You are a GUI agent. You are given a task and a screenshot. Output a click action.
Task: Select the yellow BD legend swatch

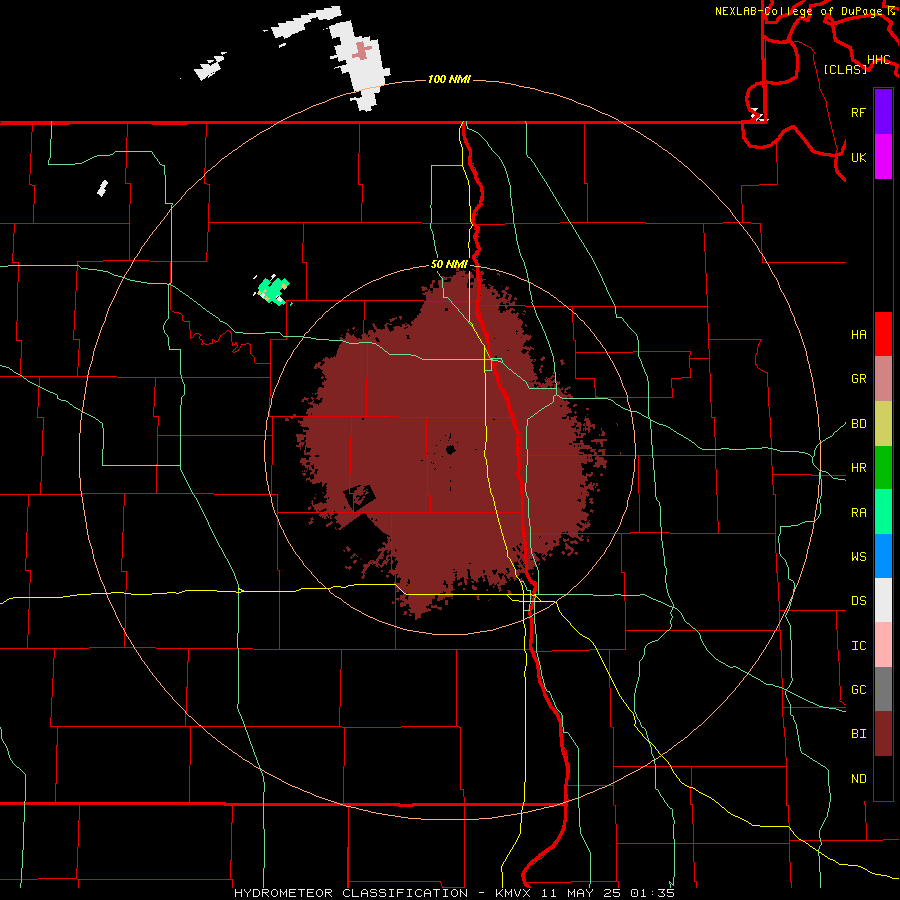(883, 424)
